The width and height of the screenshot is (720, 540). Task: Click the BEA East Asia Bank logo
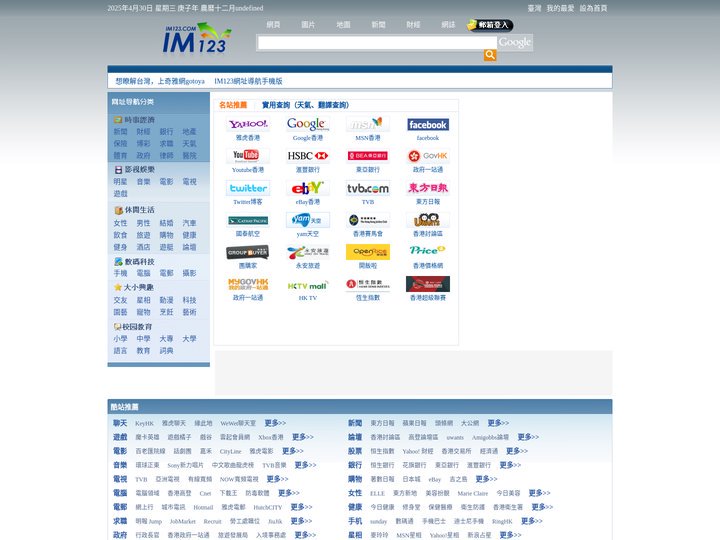coord(368,156)
